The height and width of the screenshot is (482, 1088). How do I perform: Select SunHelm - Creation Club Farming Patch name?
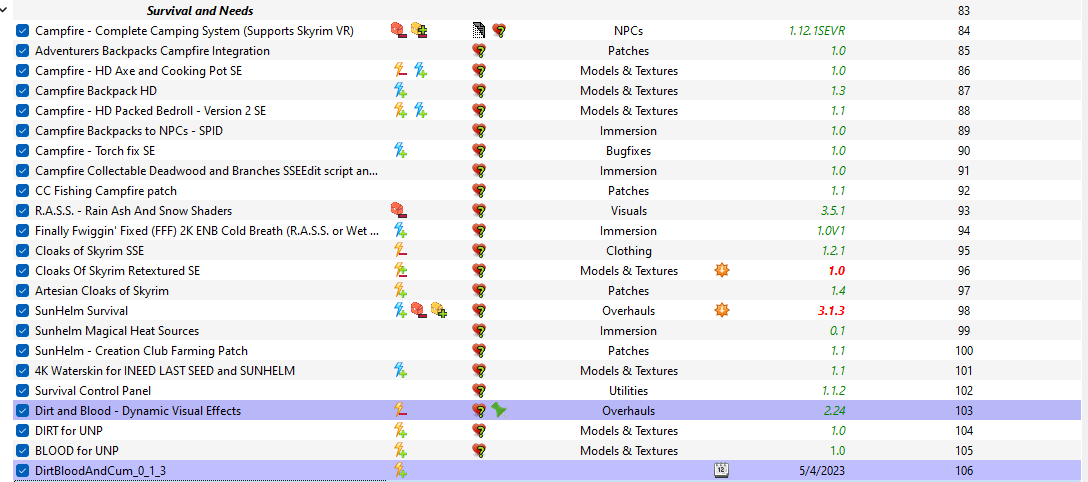pyautogui.click(x=141, y=351)
